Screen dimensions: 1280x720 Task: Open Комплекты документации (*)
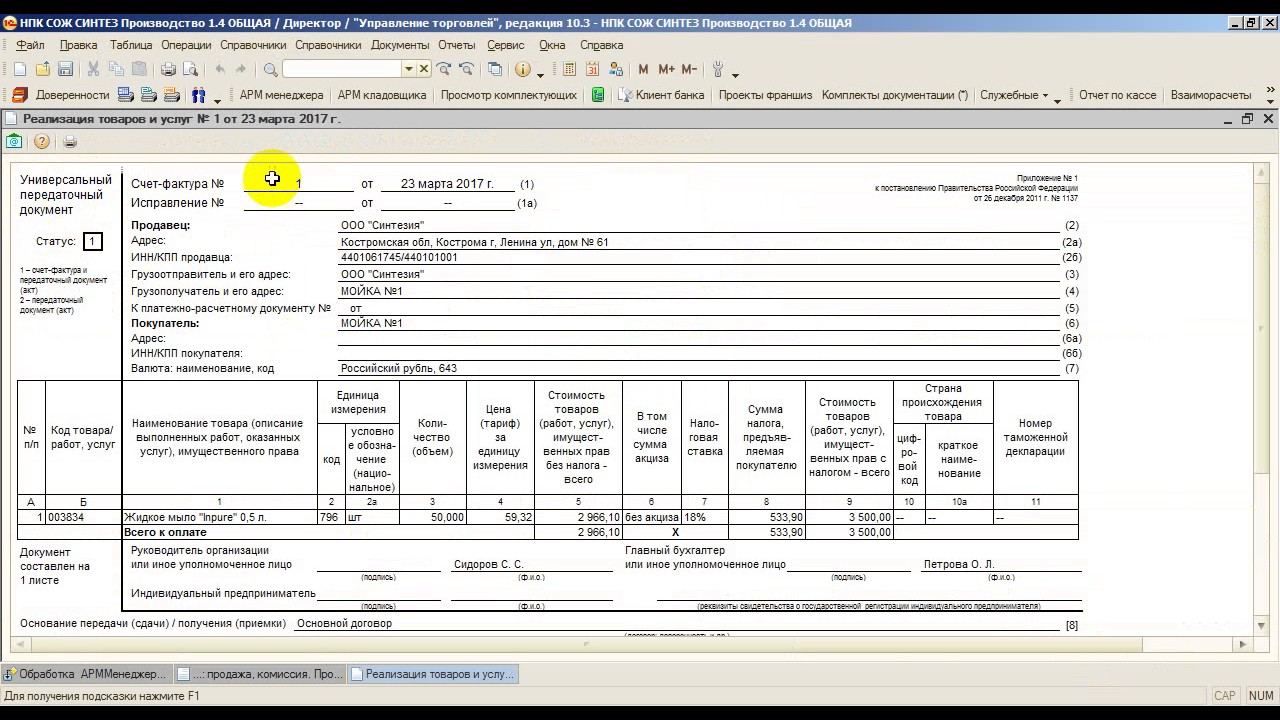pos(895,95)
